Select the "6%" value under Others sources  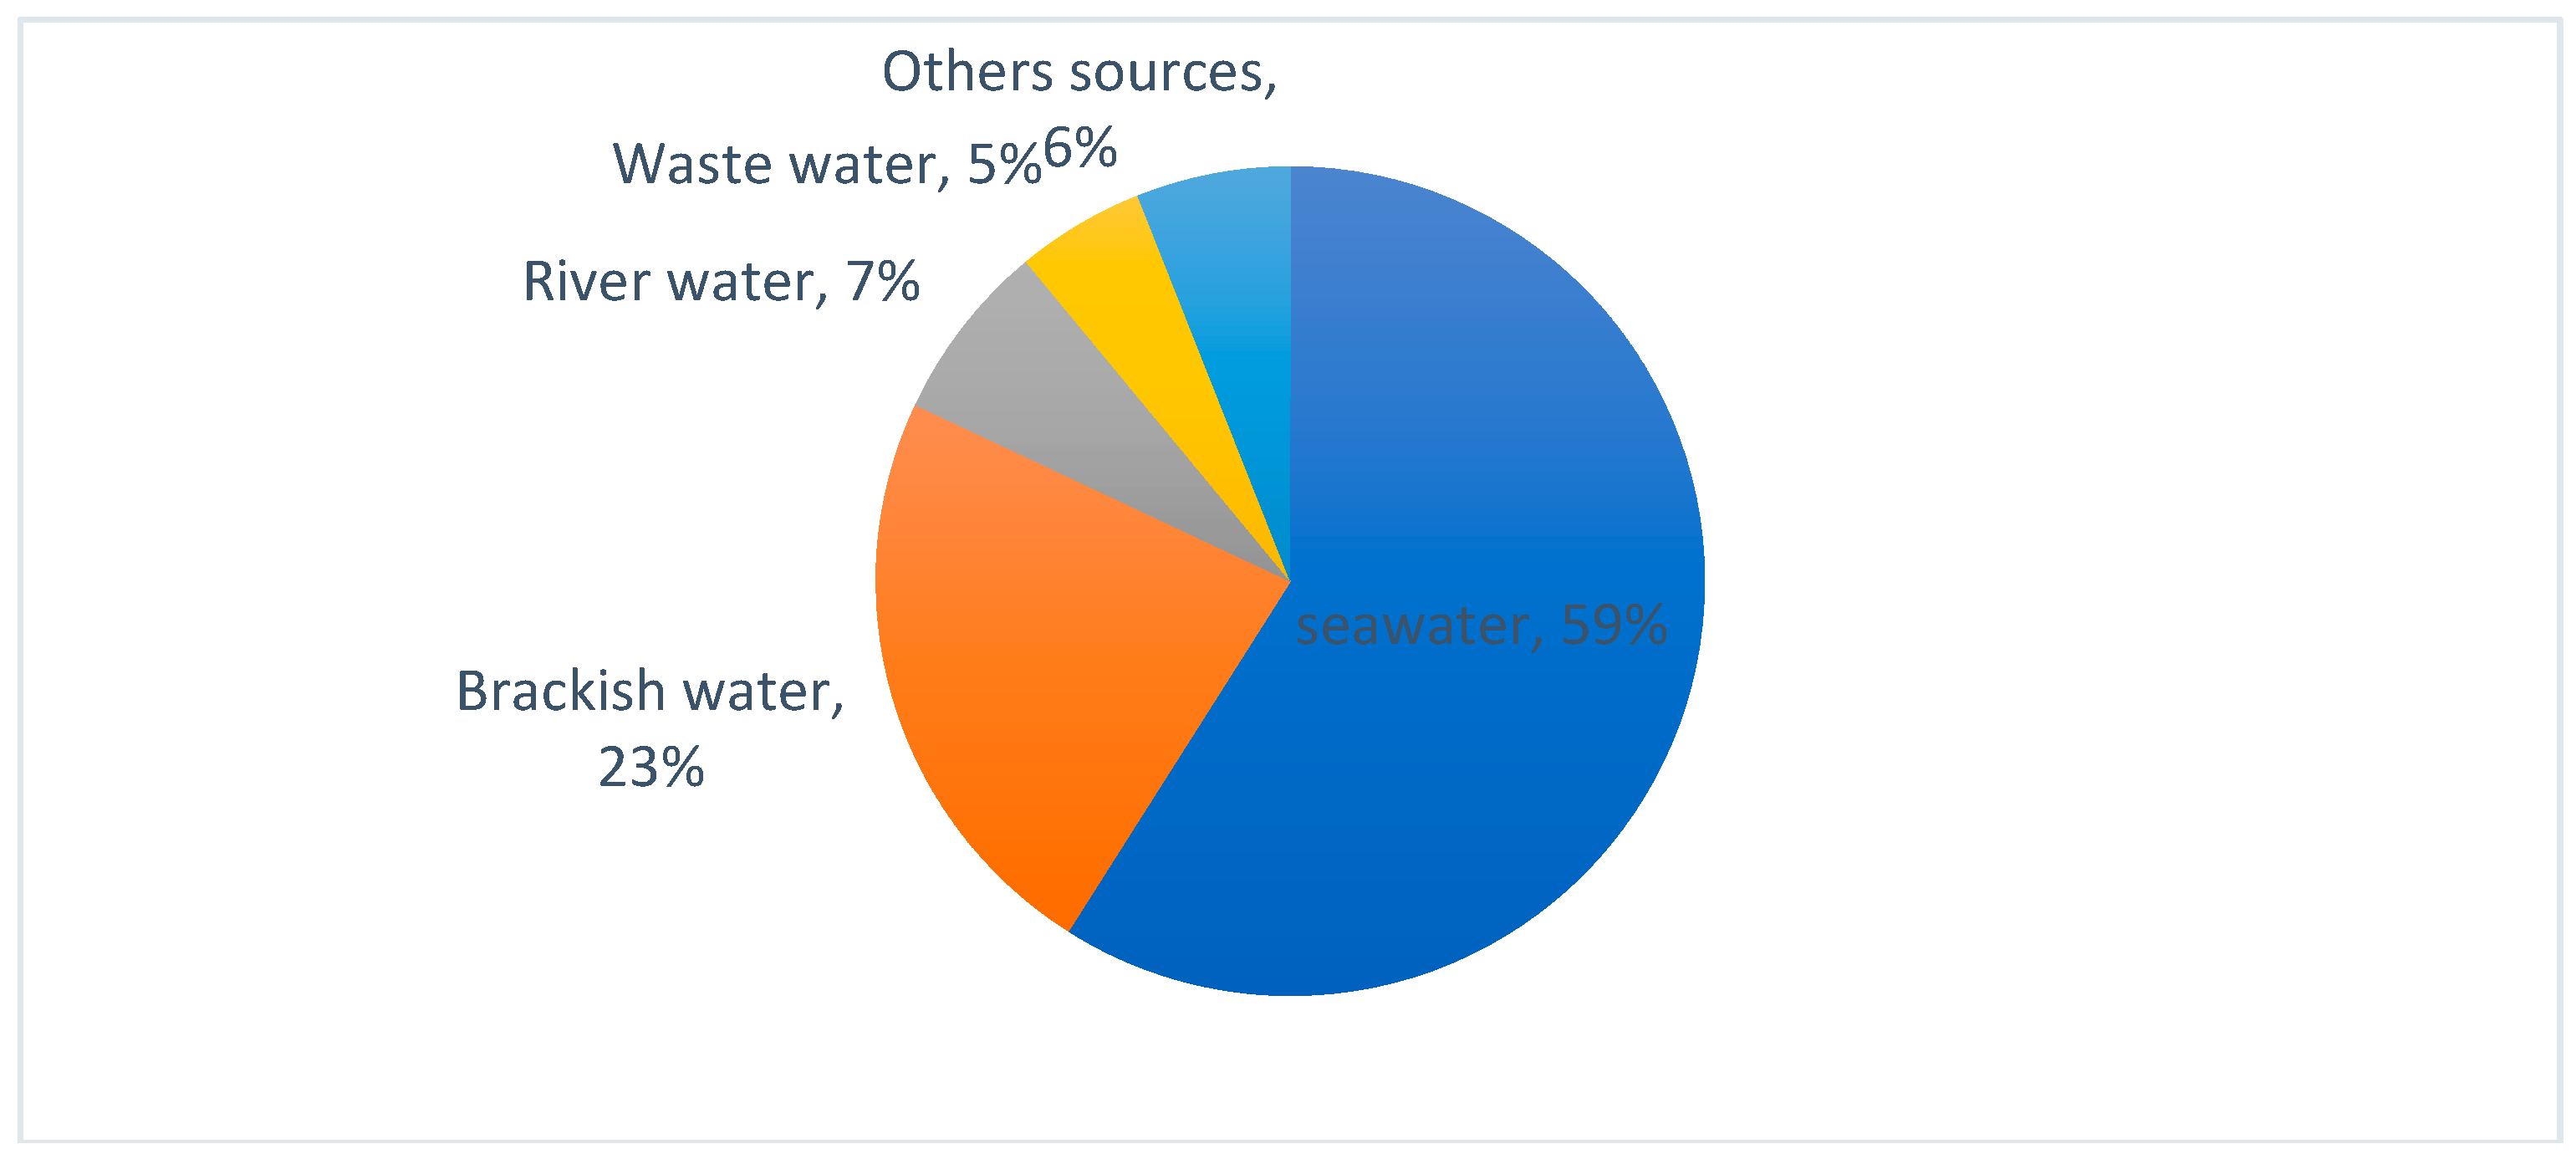1080,150
